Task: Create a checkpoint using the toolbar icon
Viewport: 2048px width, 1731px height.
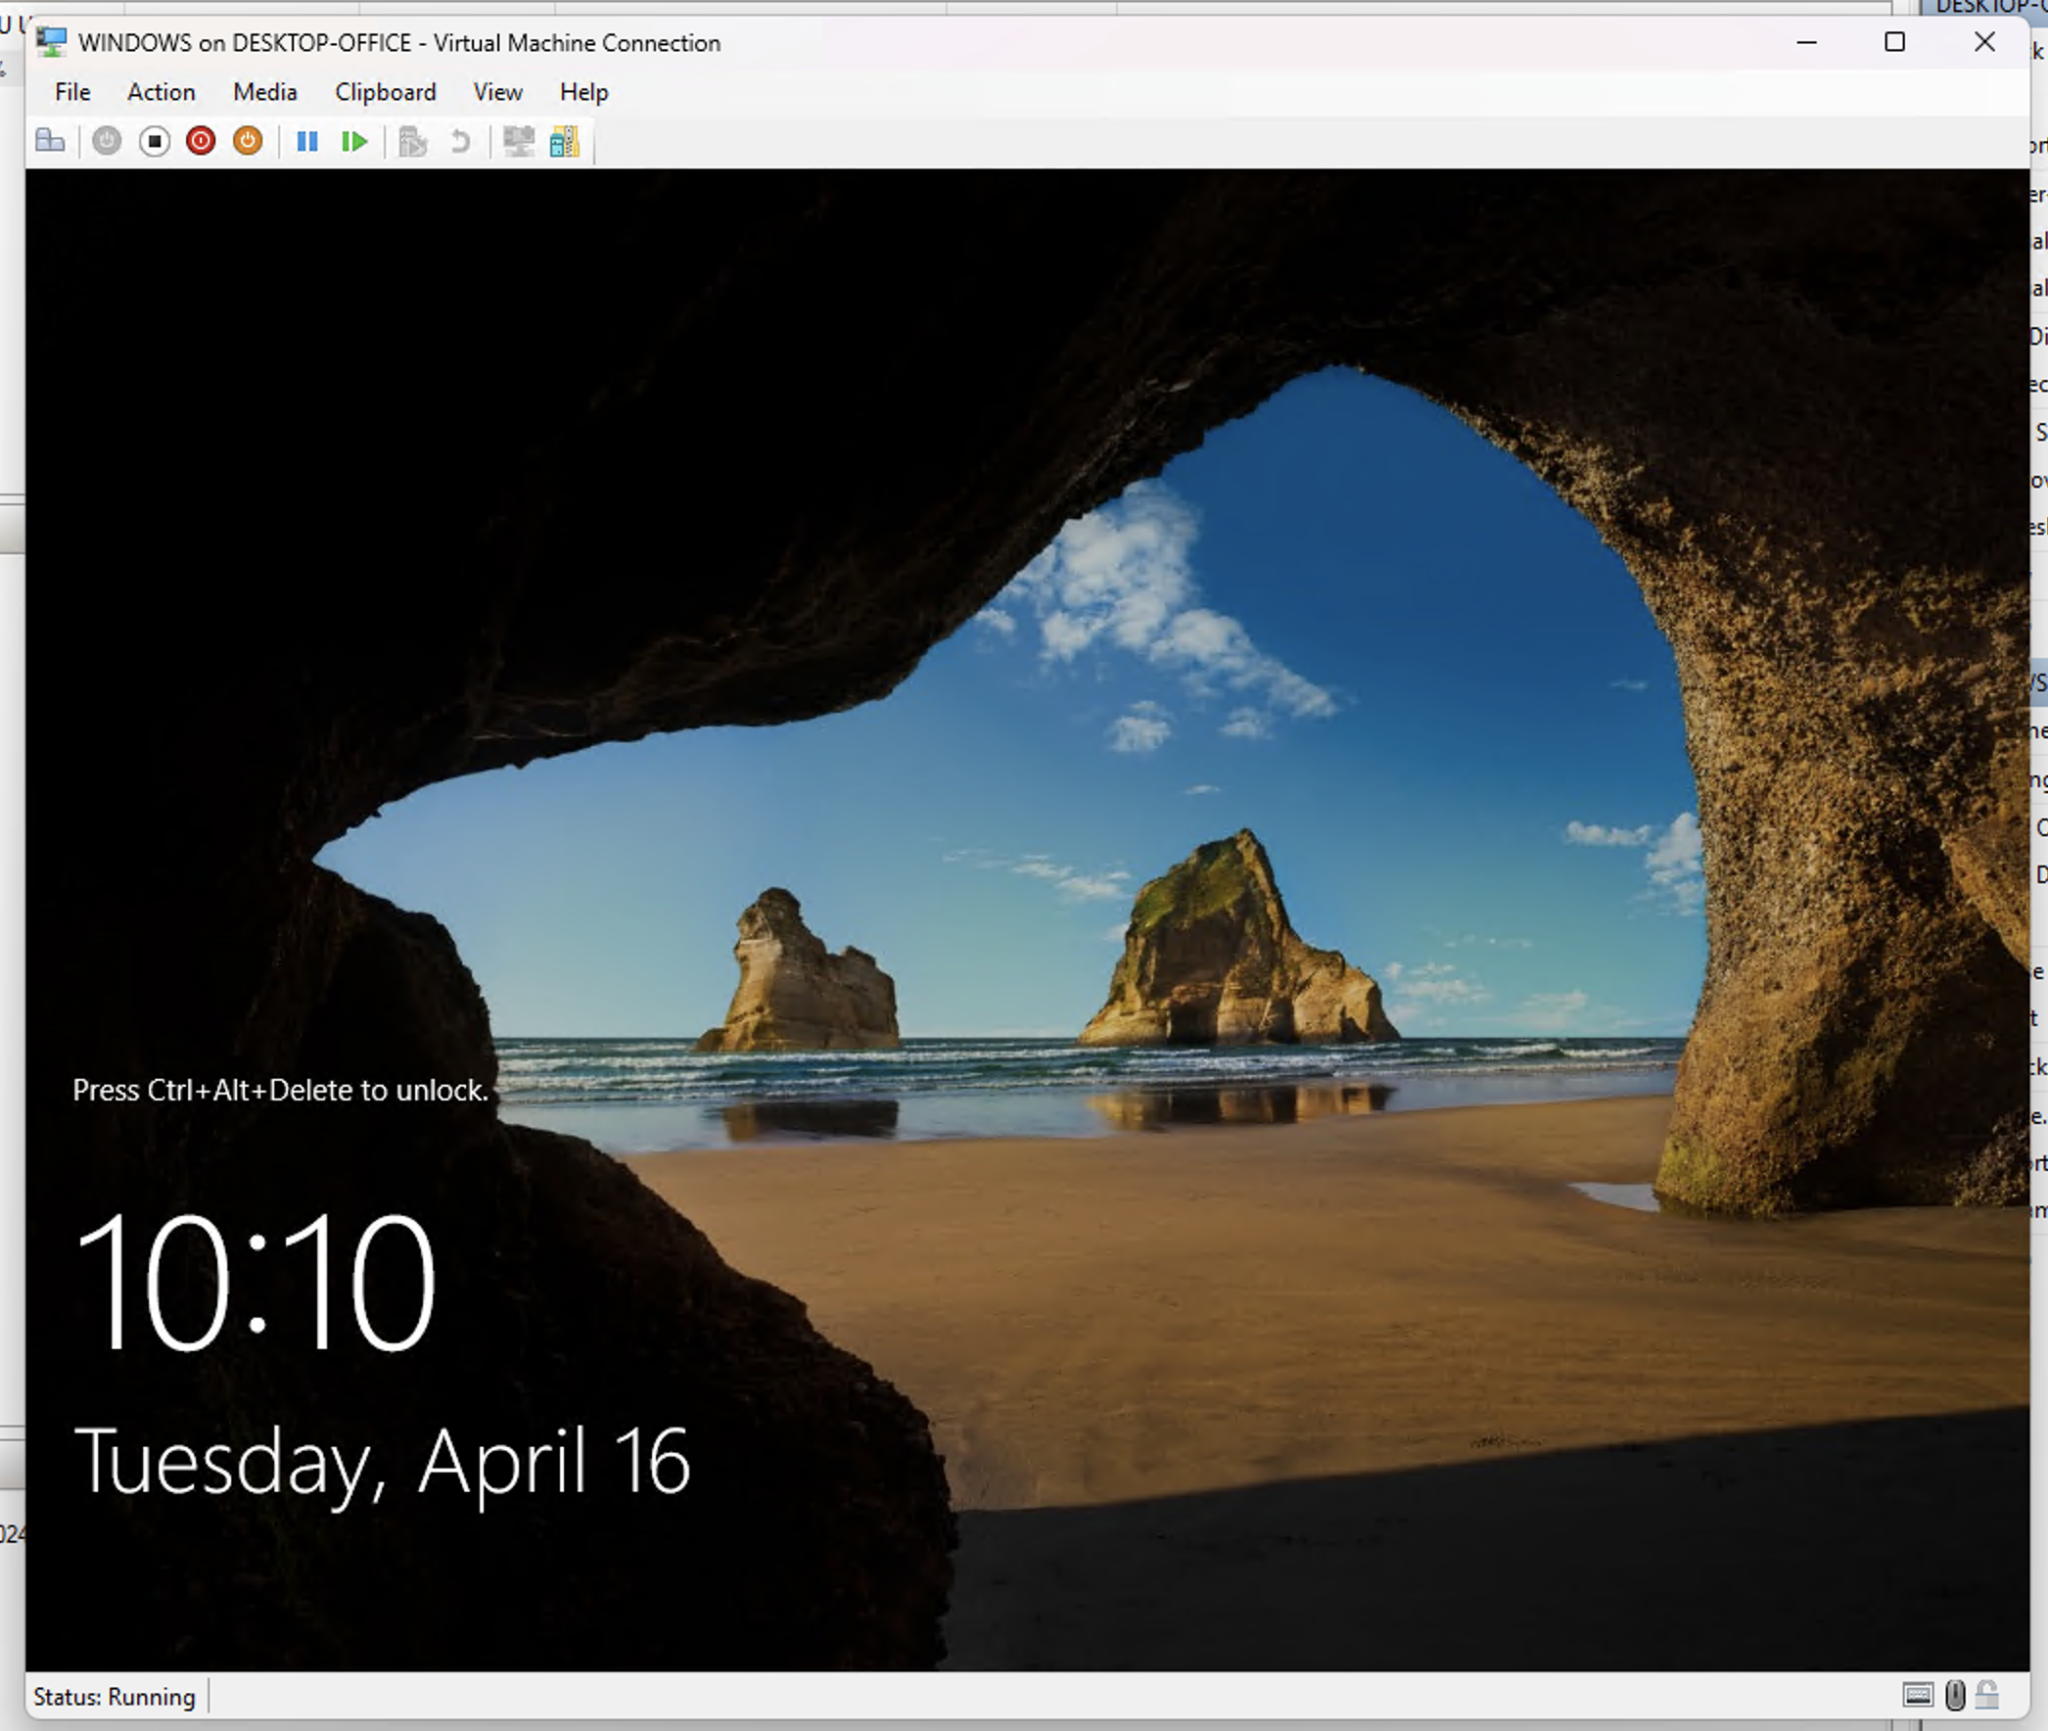Action: [412, 141]
